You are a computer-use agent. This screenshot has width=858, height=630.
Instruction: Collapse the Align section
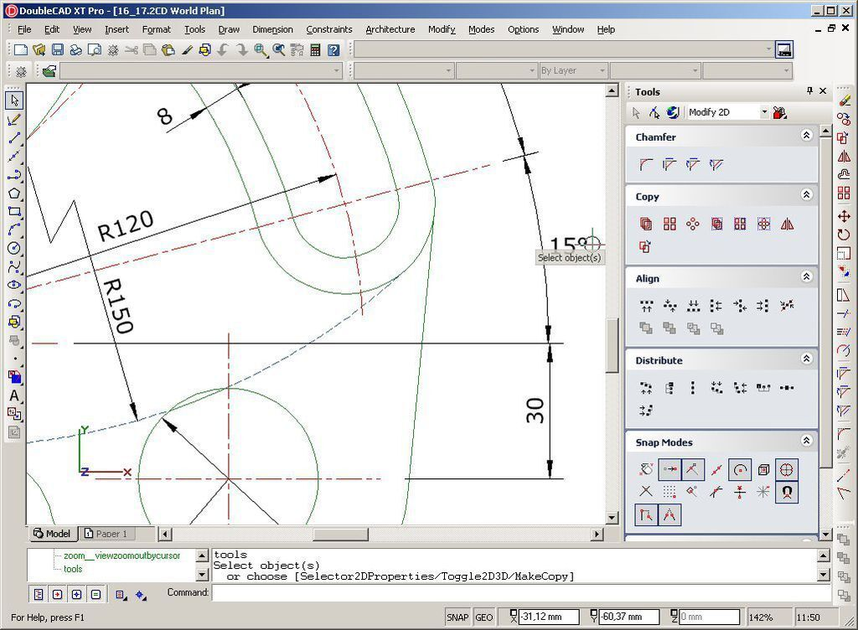(x=808, y=277)
